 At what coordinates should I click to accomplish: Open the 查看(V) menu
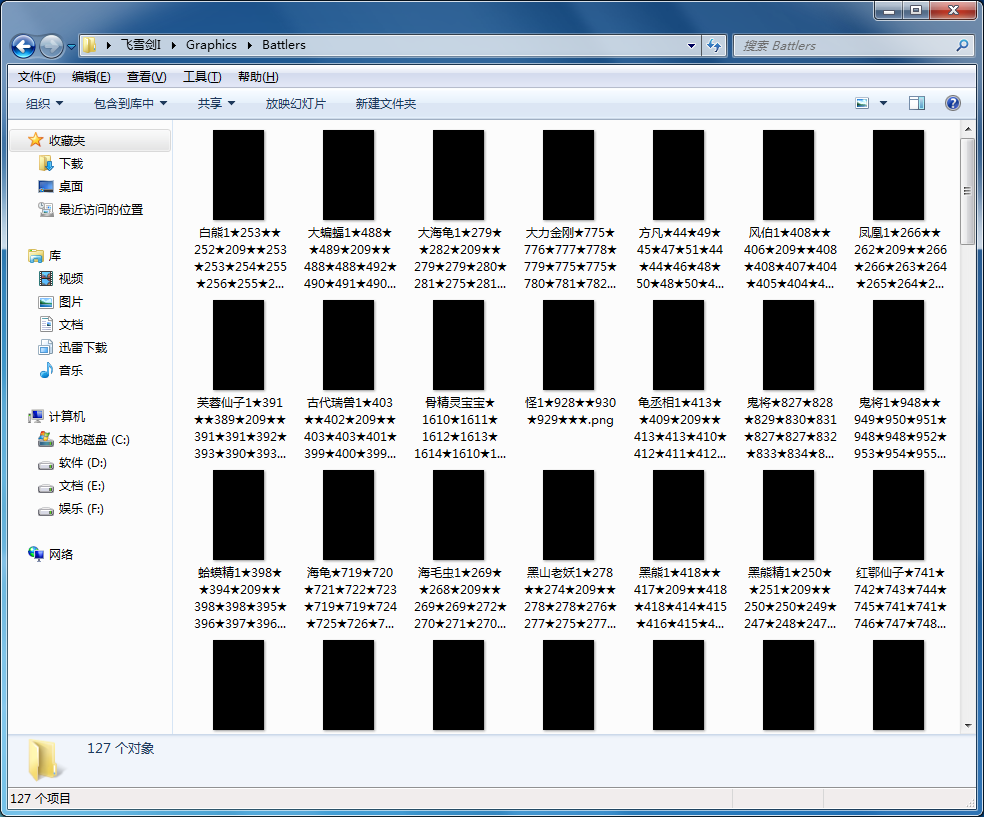point(146,77)
